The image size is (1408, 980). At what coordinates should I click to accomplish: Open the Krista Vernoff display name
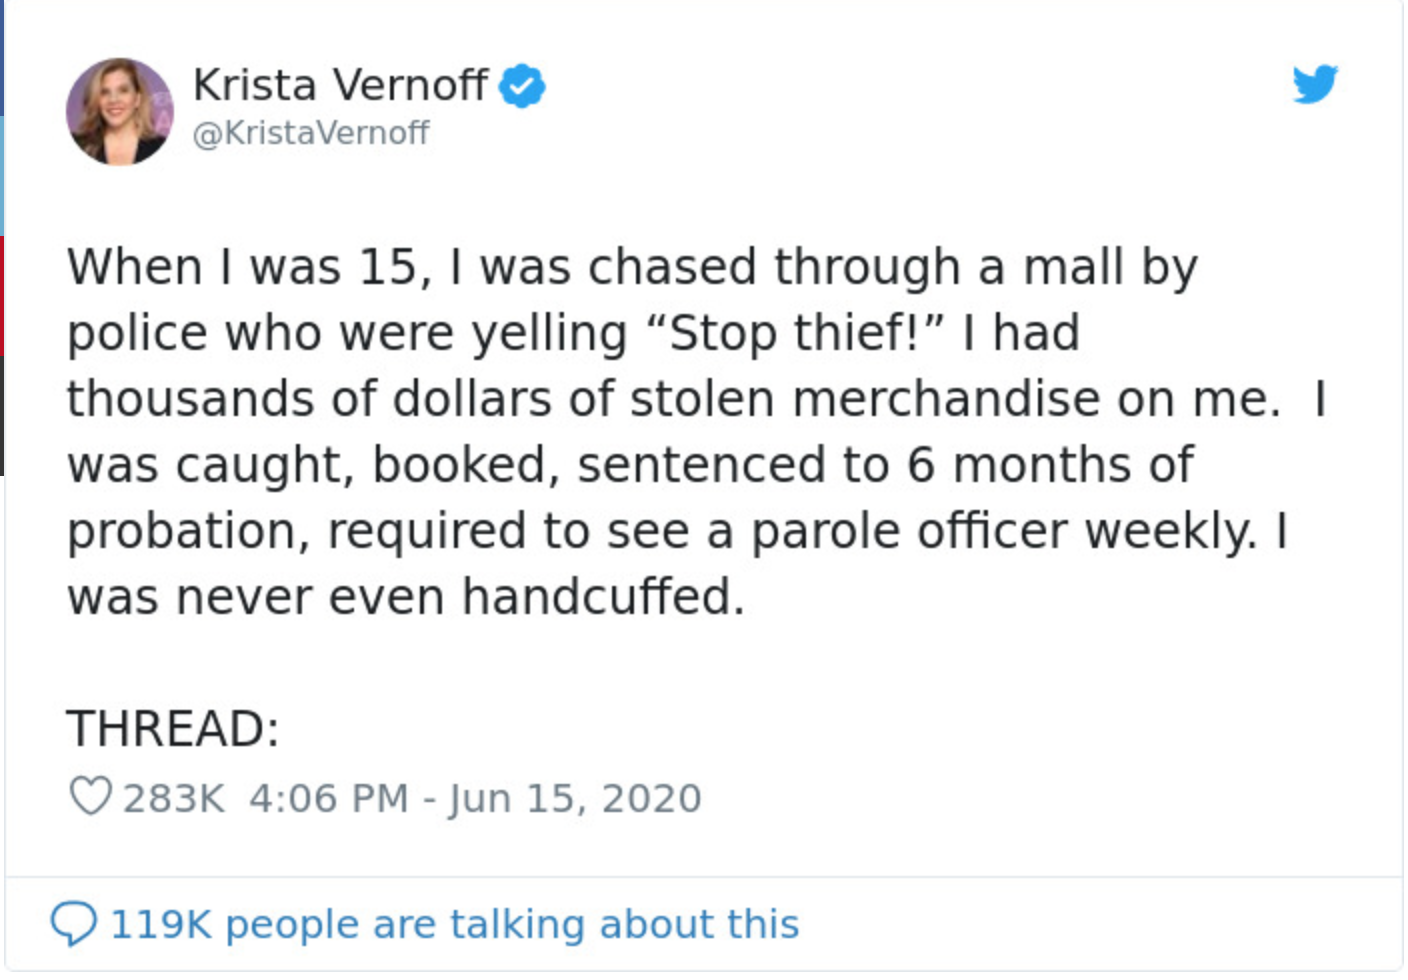(x=340, y=85)
